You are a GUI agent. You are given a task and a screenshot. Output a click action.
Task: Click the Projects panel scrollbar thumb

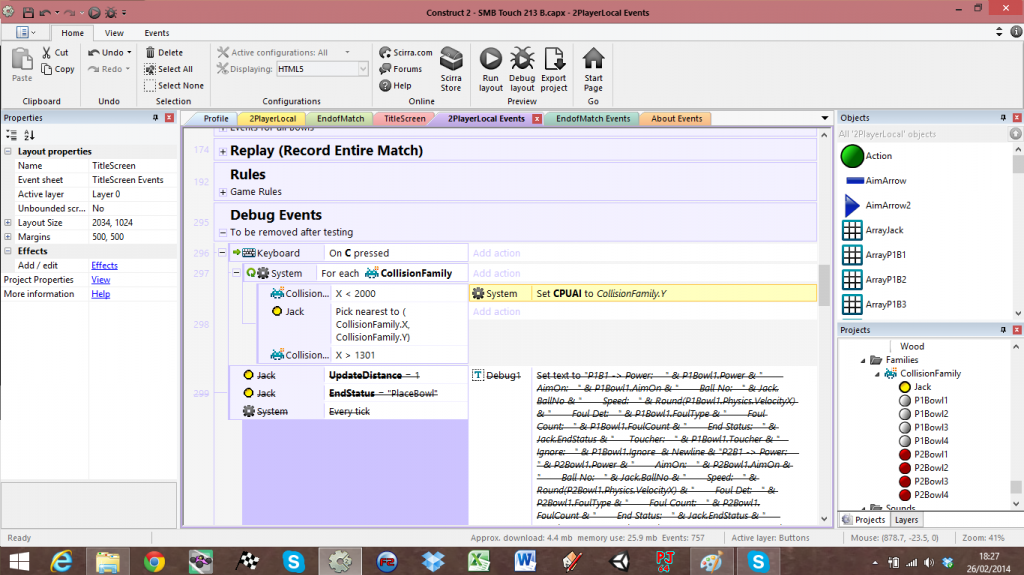click(x=1016, y=487)
